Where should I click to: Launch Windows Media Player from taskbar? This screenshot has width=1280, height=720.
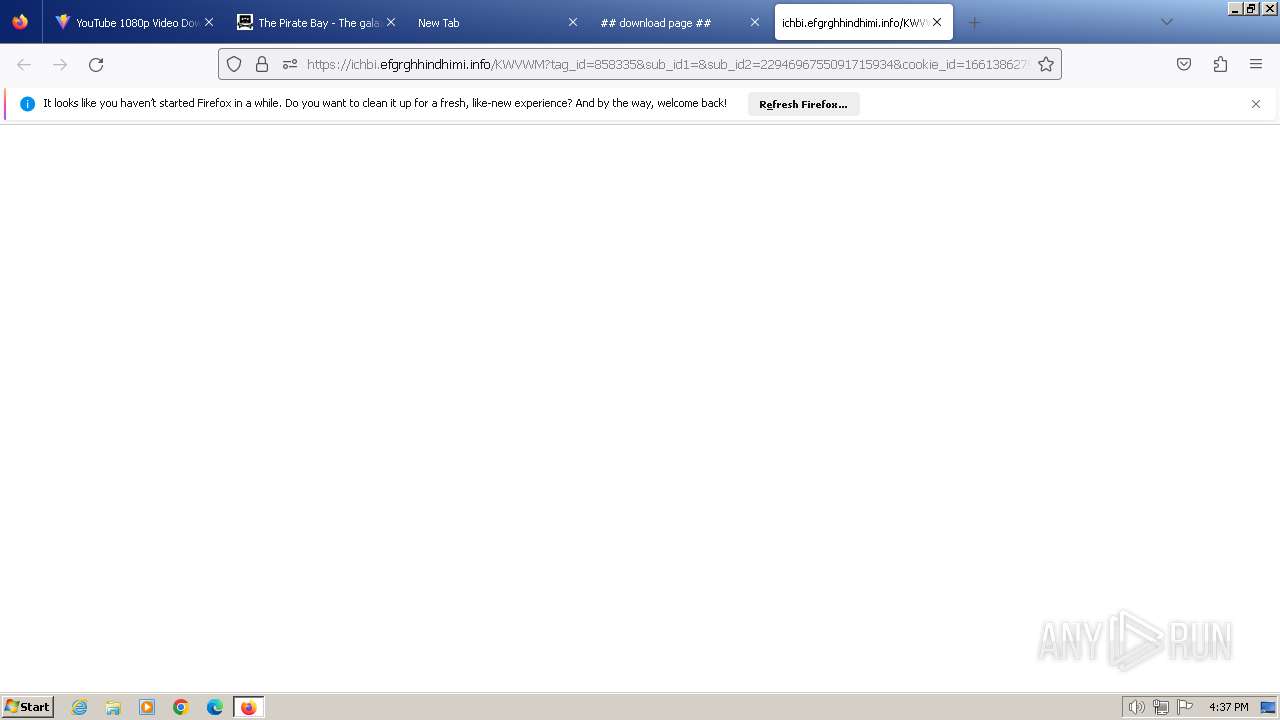147,707
